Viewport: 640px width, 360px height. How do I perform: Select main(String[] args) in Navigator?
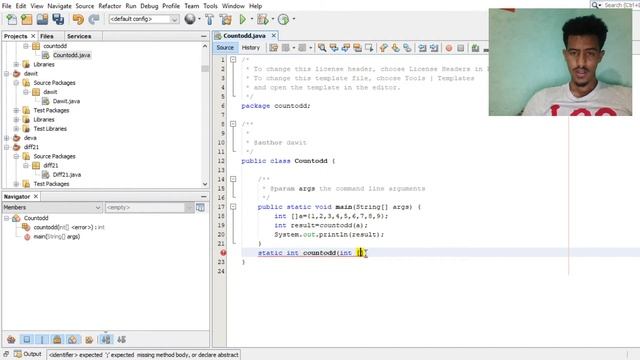click(57, 237)
